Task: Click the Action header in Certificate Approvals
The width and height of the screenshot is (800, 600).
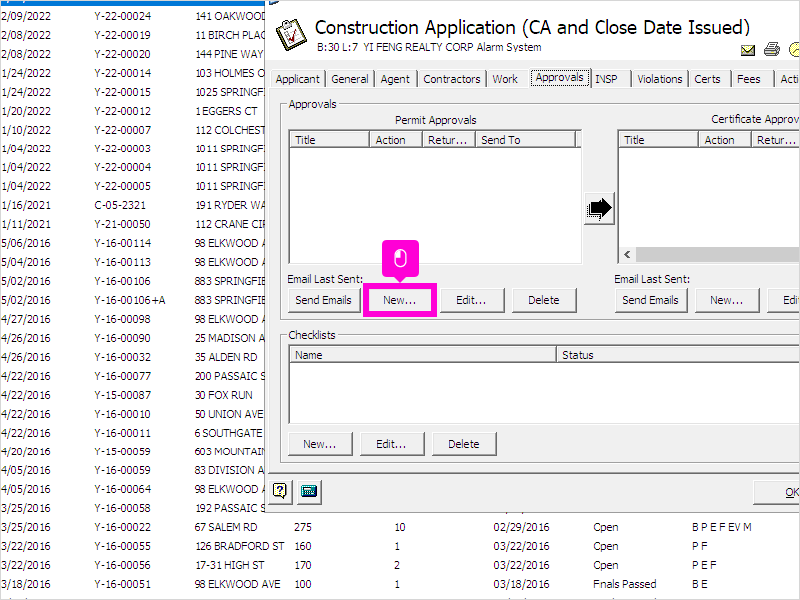Action: [x=725, y=140]
